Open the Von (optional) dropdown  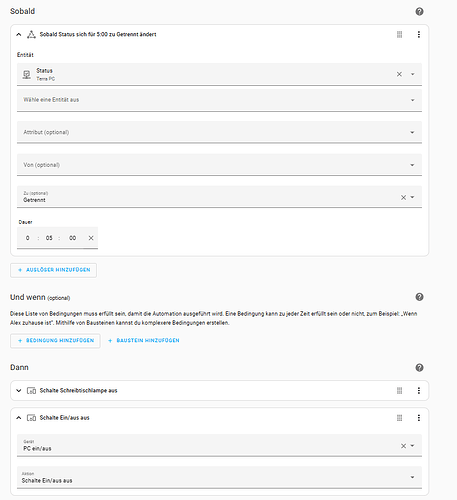219,165
